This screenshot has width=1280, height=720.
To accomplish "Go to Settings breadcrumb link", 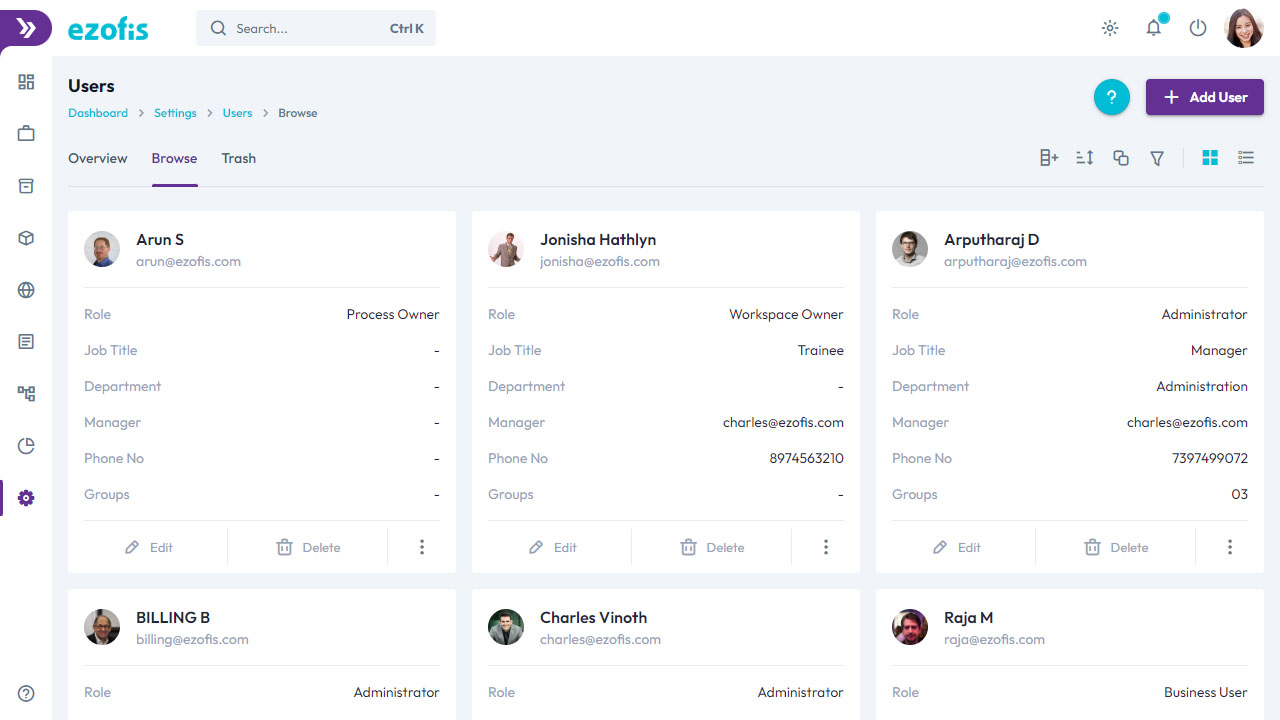I will click(175, 113).
